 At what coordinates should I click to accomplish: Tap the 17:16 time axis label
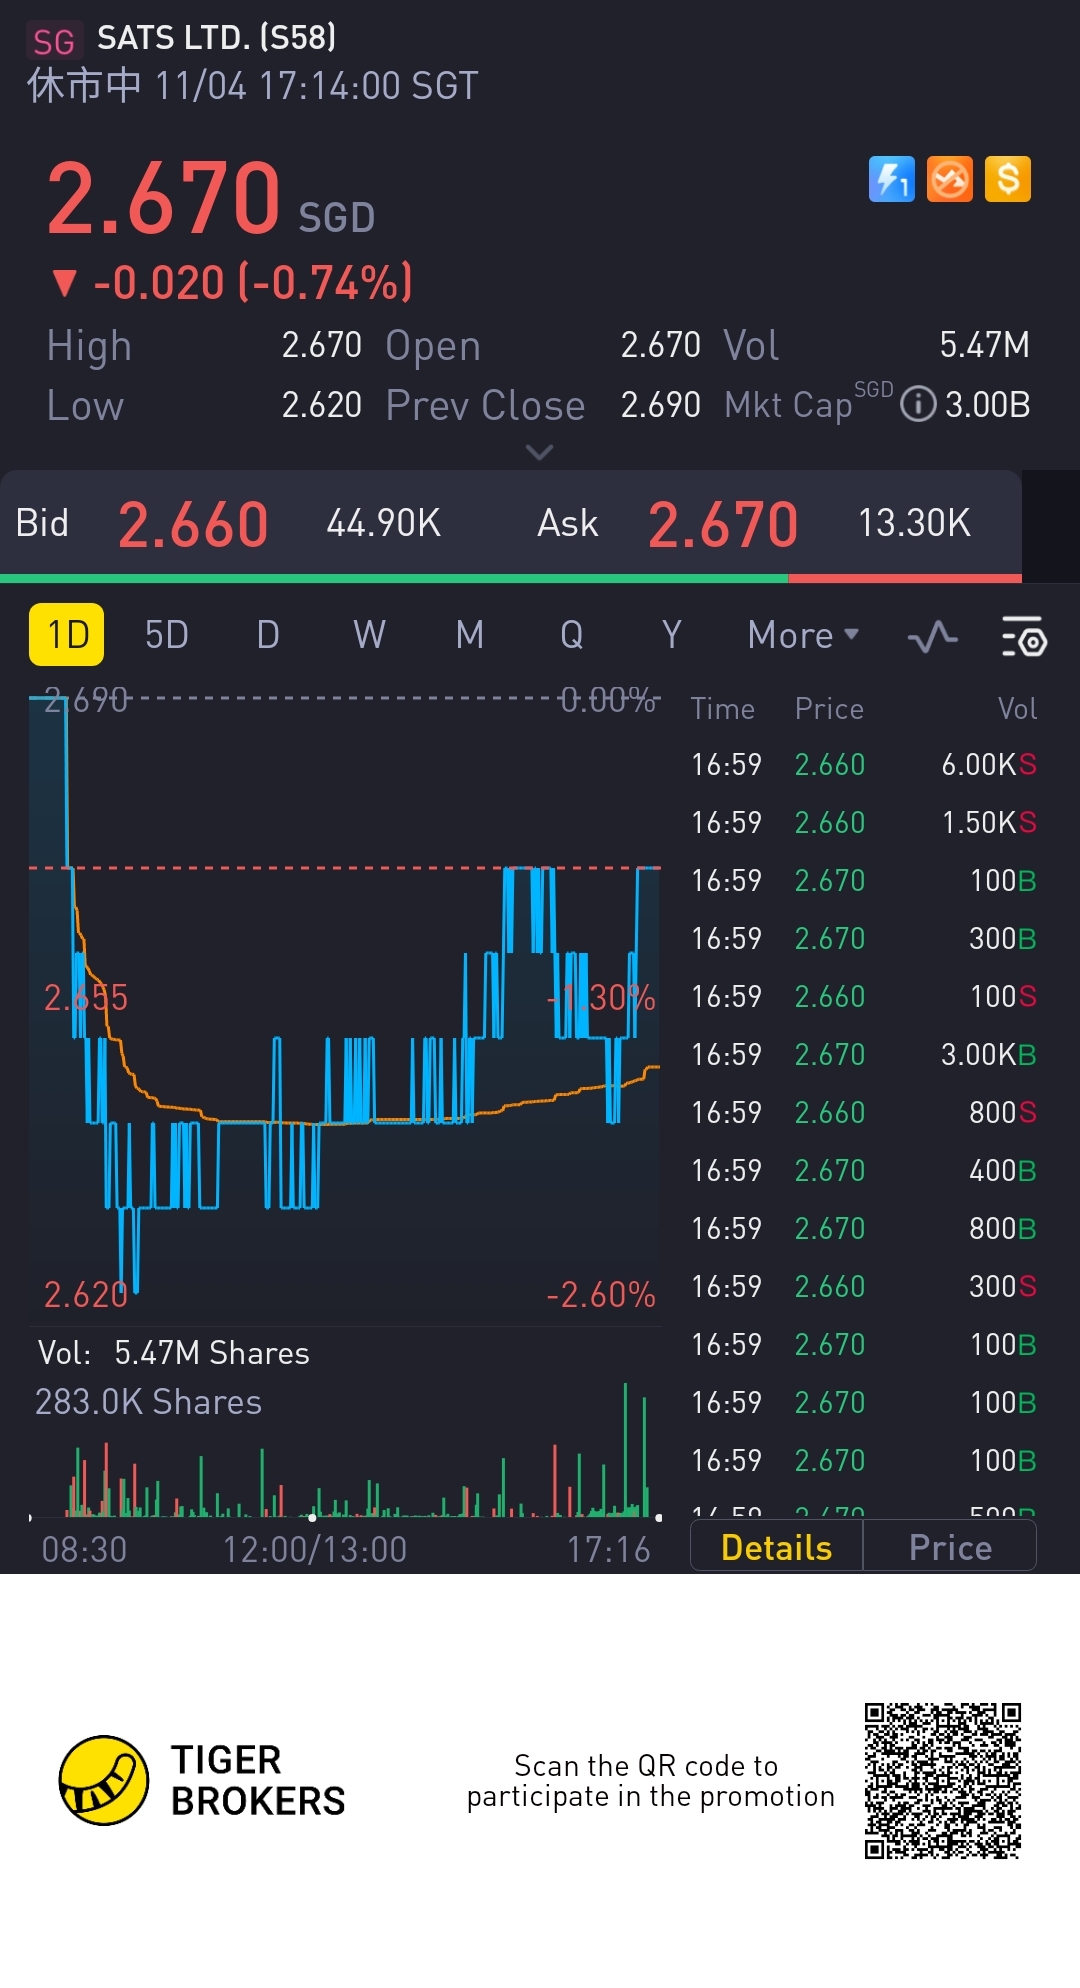click(608, 1550)
